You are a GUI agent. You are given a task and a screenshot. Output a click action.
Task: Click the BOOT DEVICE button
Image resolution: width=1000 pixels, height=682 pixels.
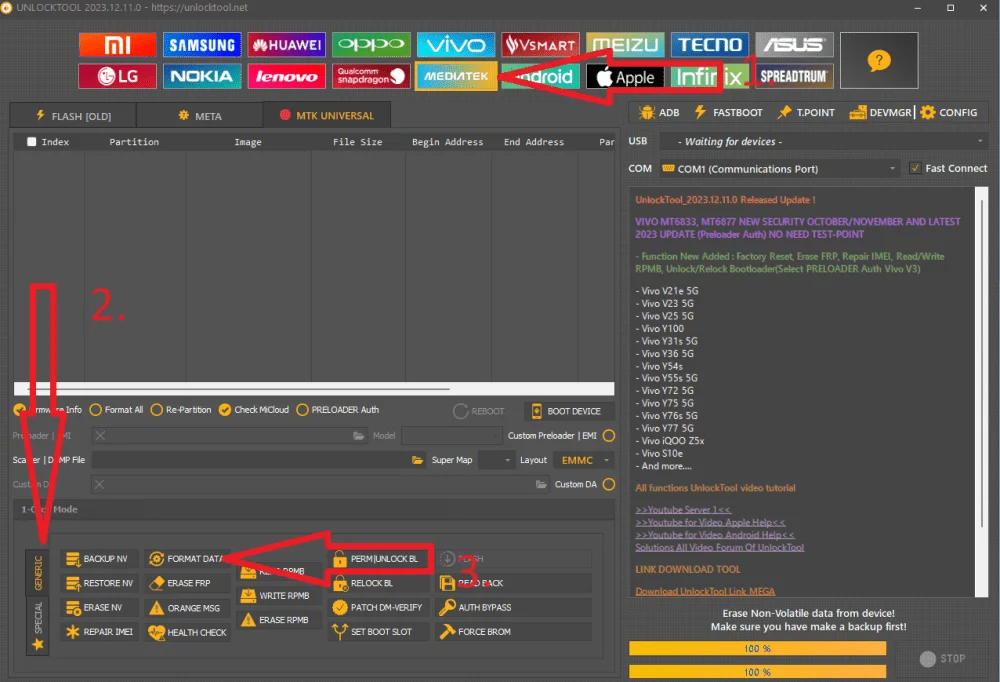click(569, 411)
